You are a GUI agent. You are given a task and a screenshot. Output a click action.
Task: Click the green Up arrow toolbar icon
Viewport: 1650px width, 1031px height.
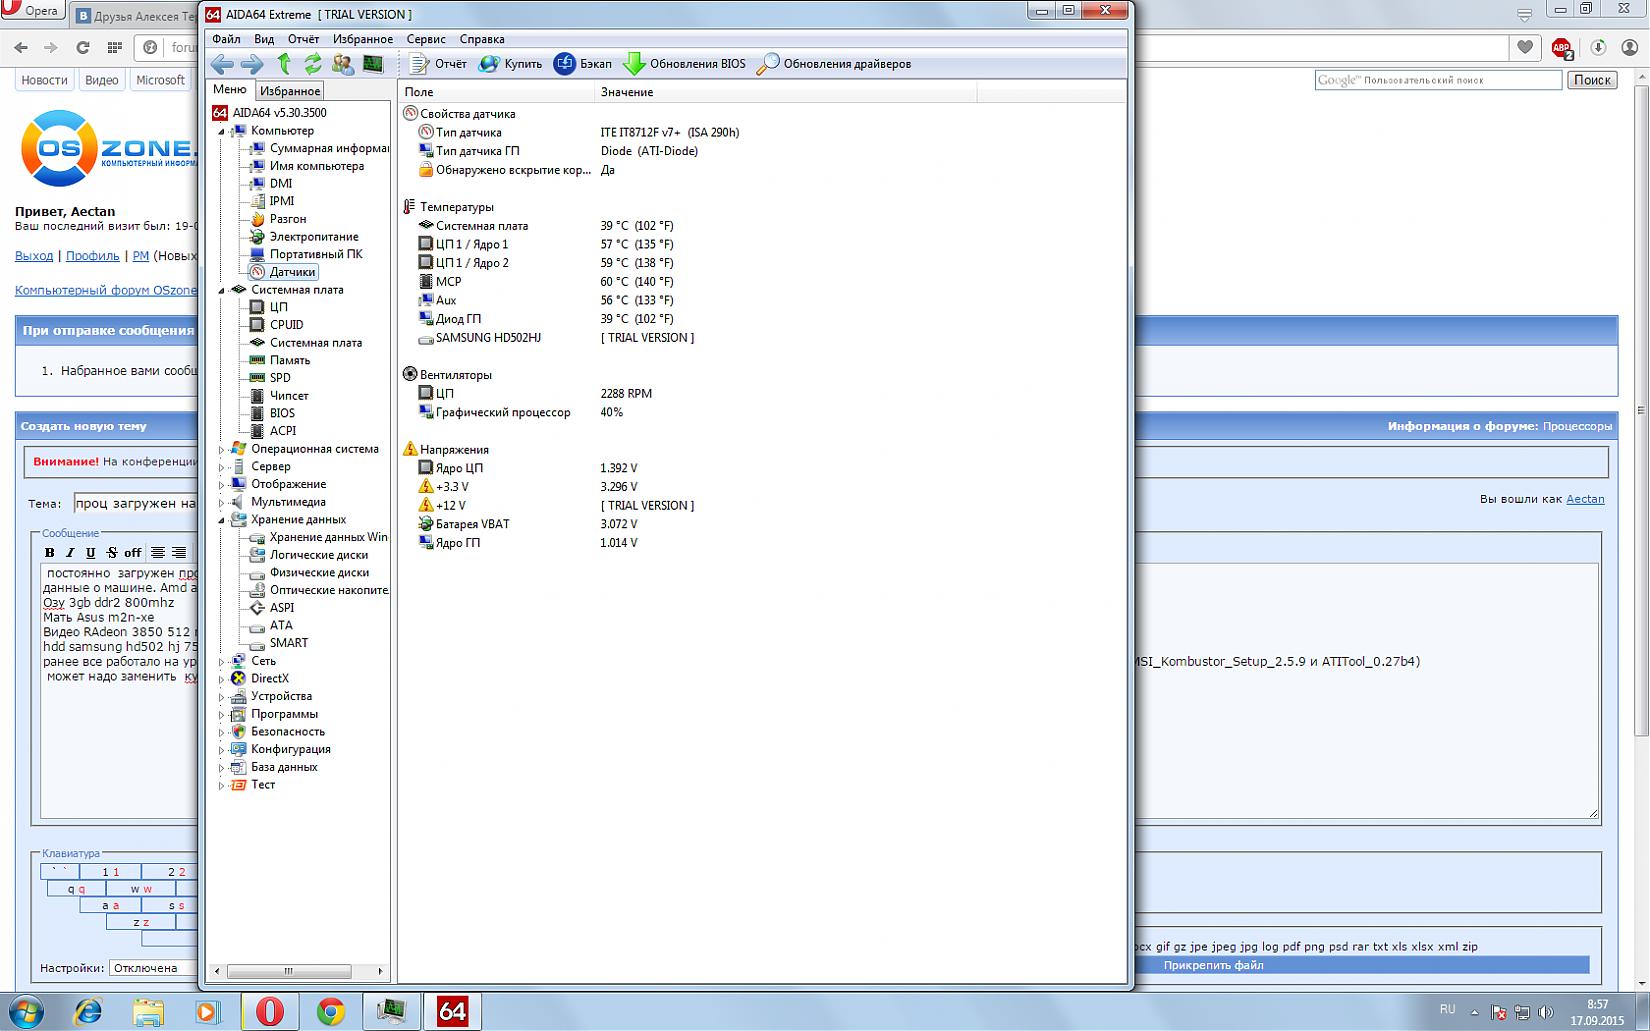[x=284, y=64]
